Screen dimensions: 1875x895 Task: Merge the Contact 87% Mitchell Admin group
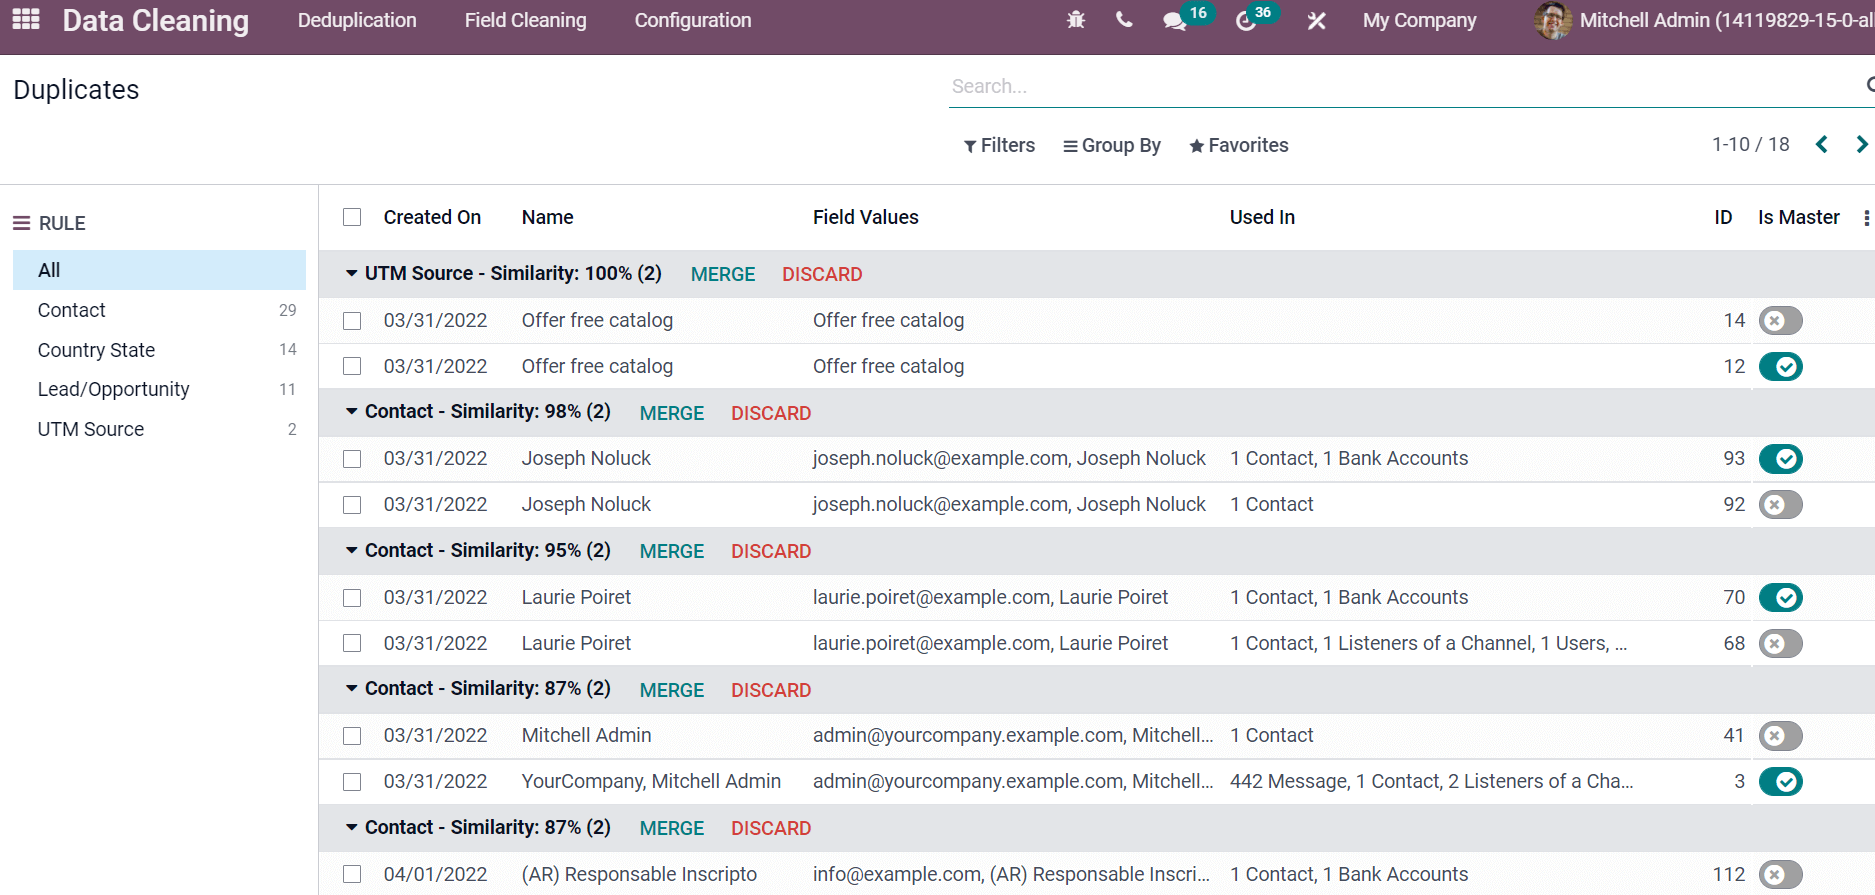[x=672, y=690]
